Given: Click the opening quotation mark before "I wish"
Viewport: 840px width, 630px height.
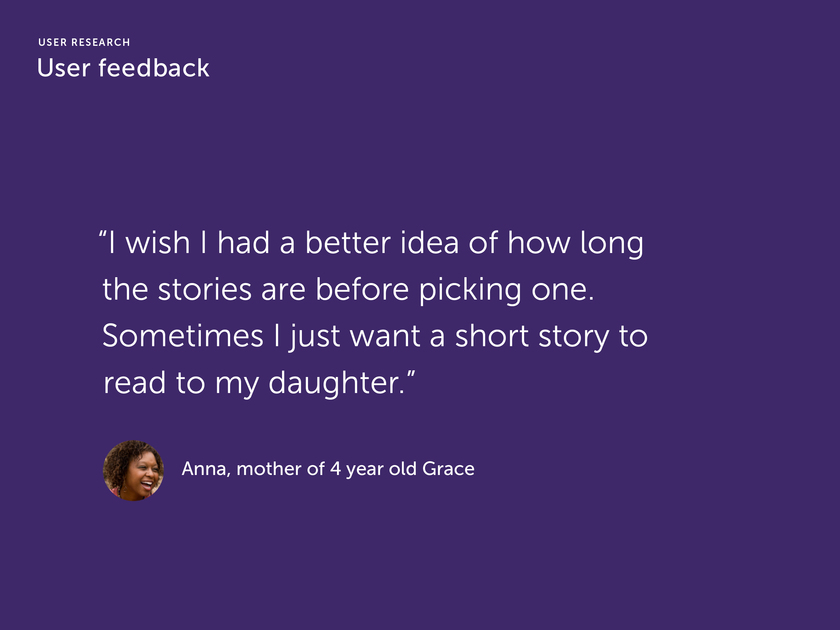Looking at the screenshot, I should coord(103,235).
